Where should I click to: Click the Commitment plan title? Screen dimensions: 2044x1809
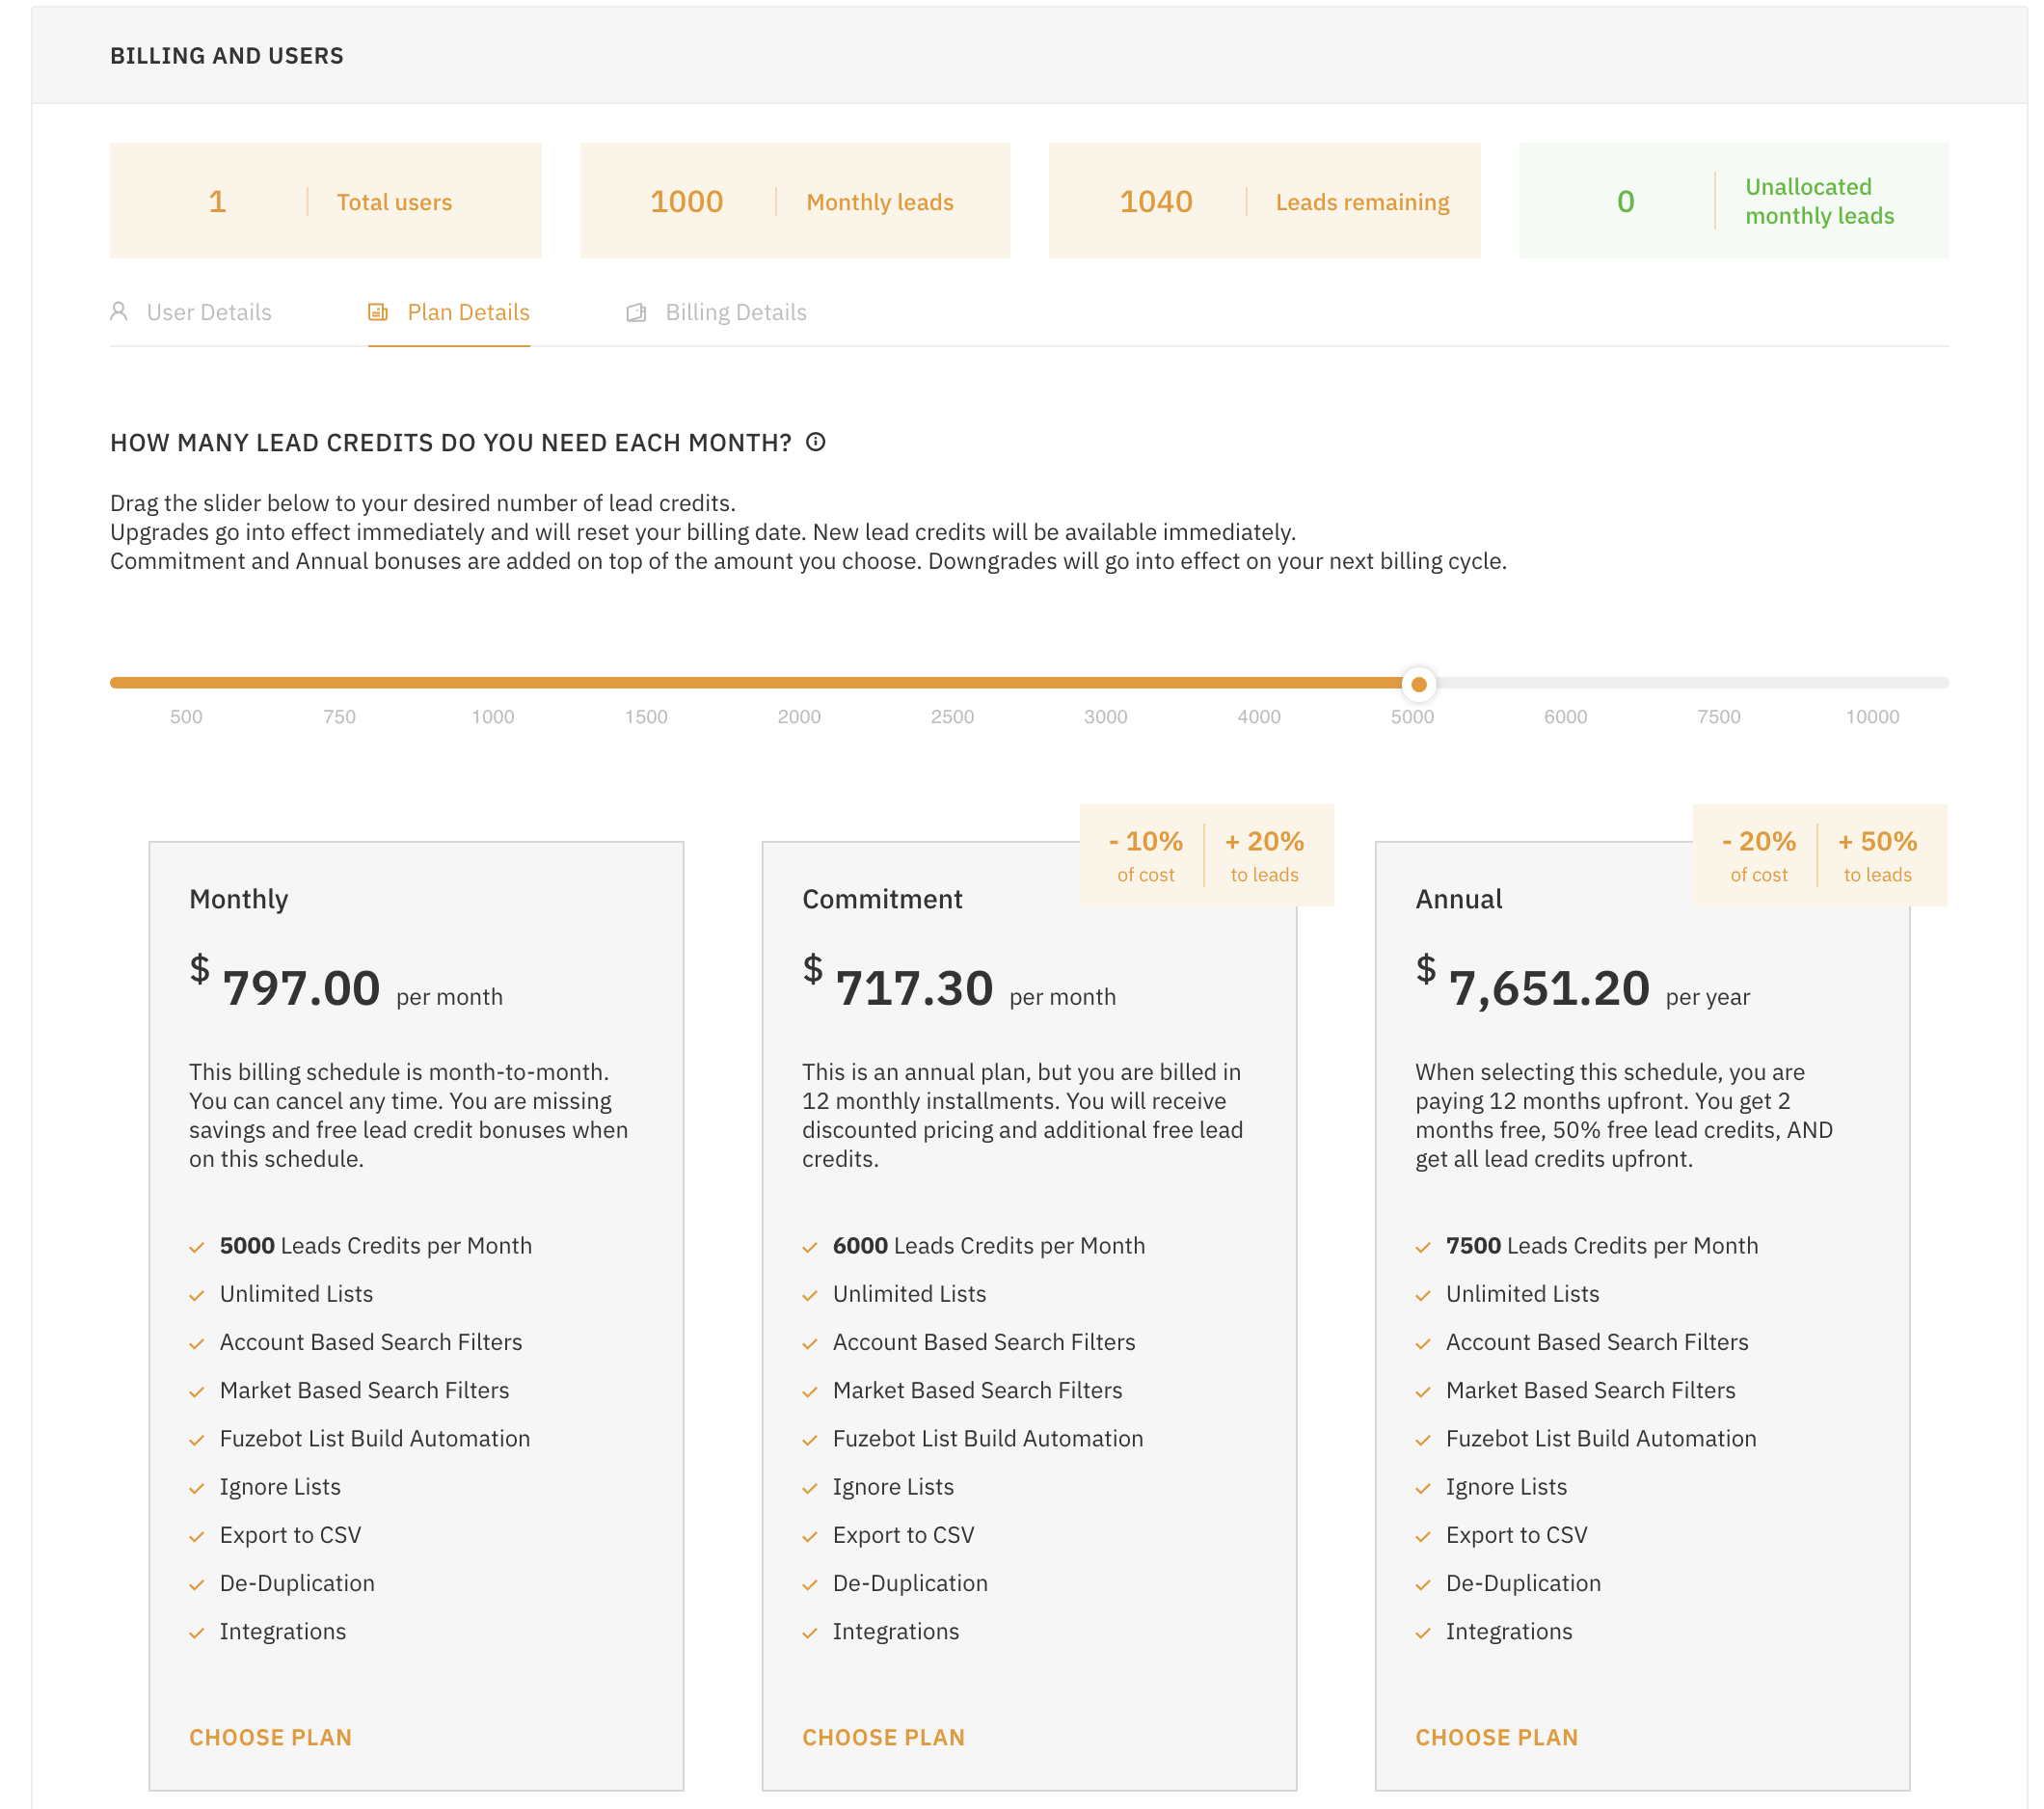pos(882,898)
